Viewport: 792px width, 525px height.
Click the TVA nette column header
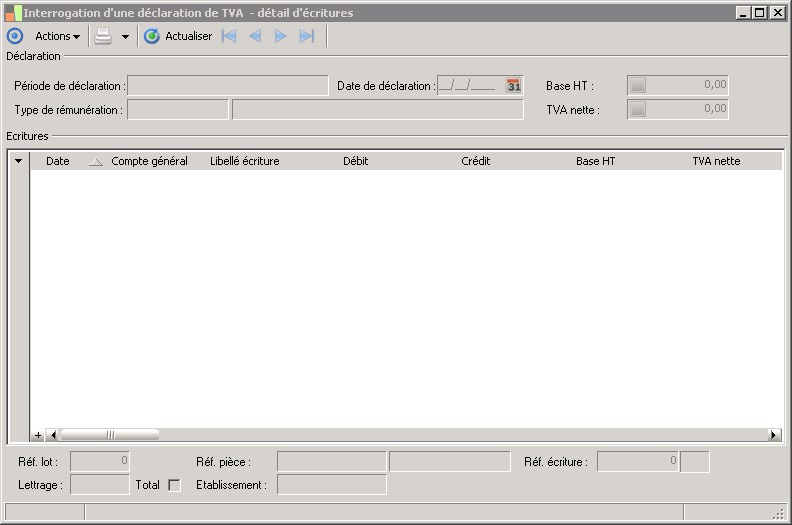point(716,161)
